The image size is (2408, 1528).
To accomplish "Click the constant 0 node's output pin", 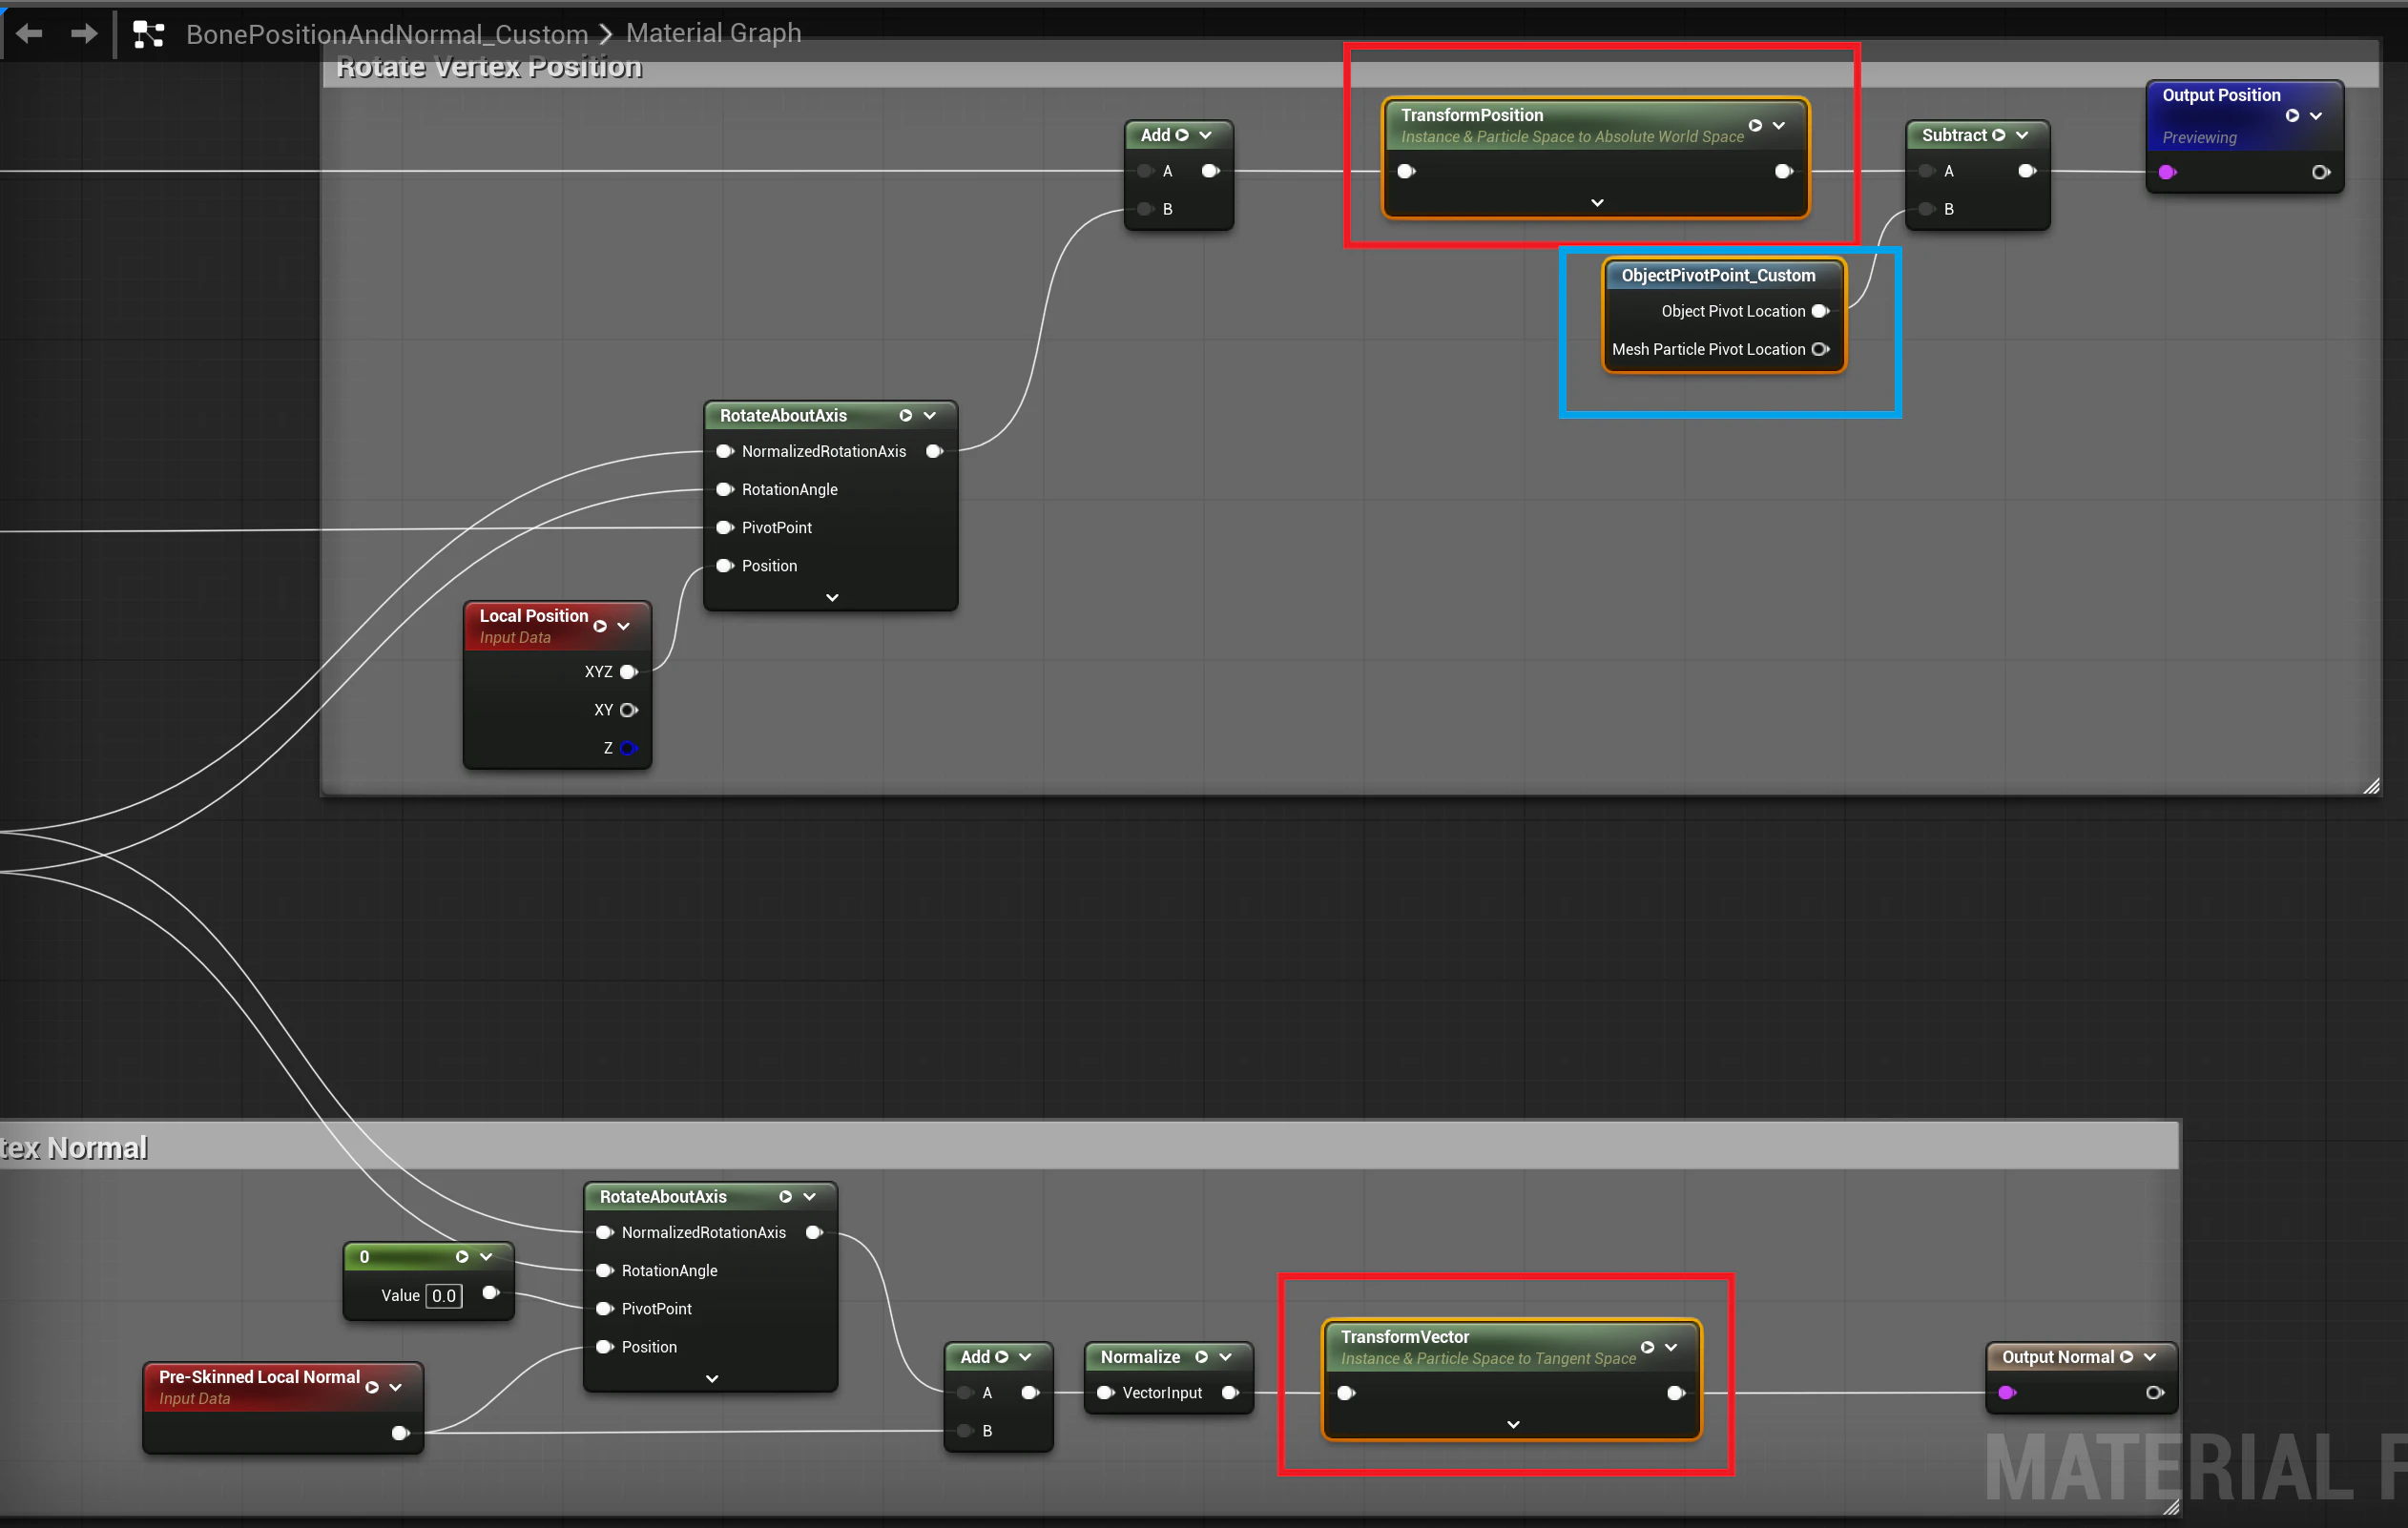I will click(491, 1293).
